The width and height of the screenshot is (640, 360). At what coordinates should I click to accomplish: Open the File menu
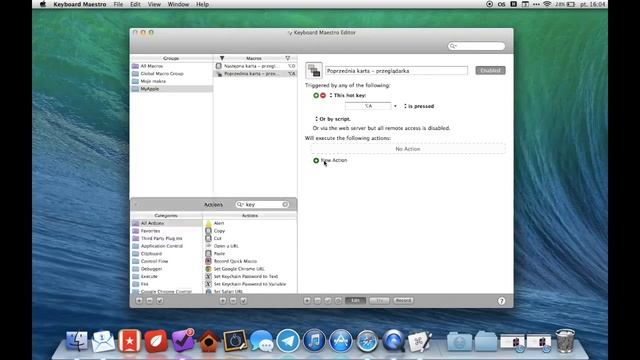click(118, 4)
